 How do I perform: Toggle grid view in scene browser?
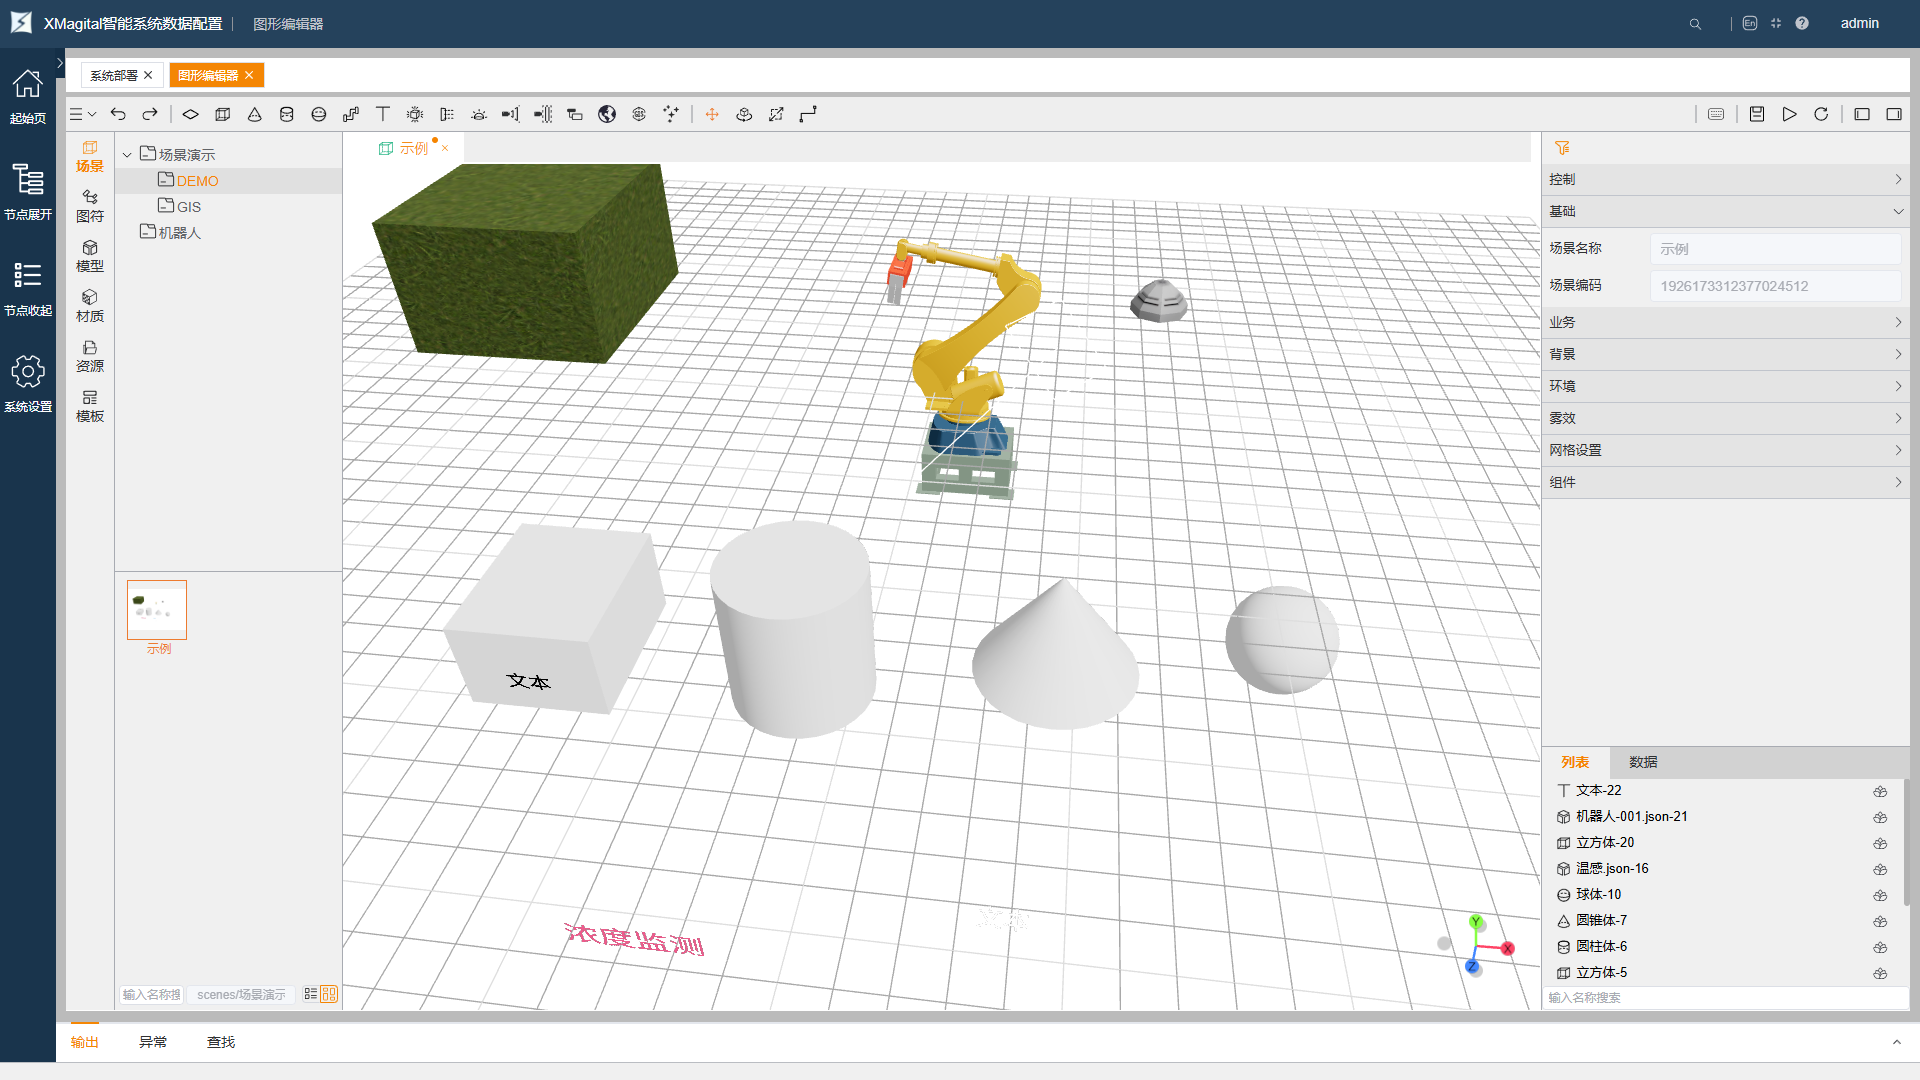[329, 994]
